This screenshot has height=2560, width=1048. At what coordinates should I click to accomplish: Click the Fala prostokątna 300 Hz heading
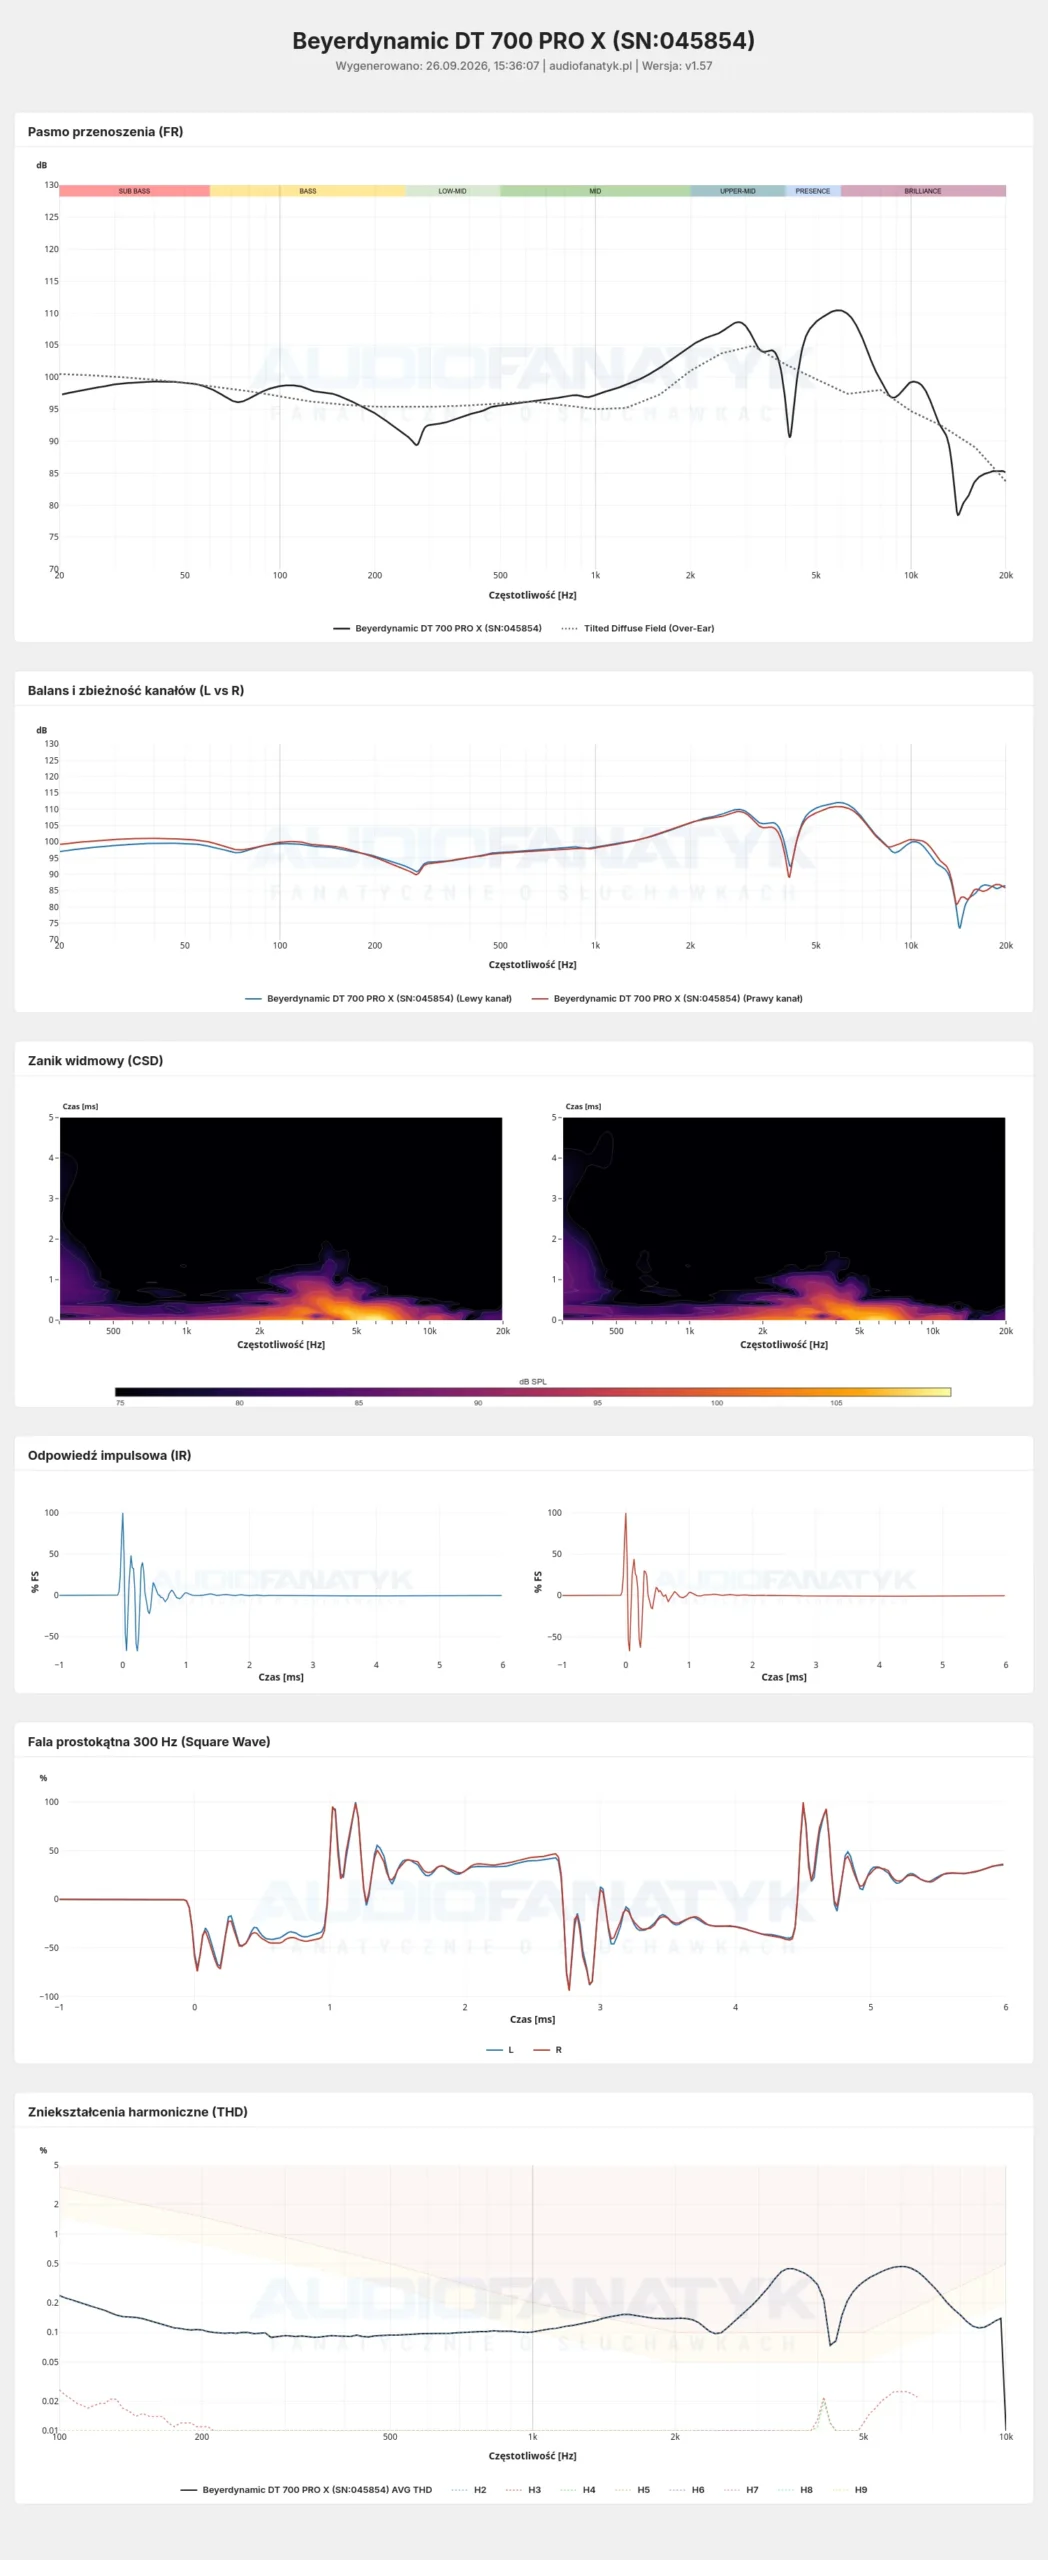[149, 1741]
